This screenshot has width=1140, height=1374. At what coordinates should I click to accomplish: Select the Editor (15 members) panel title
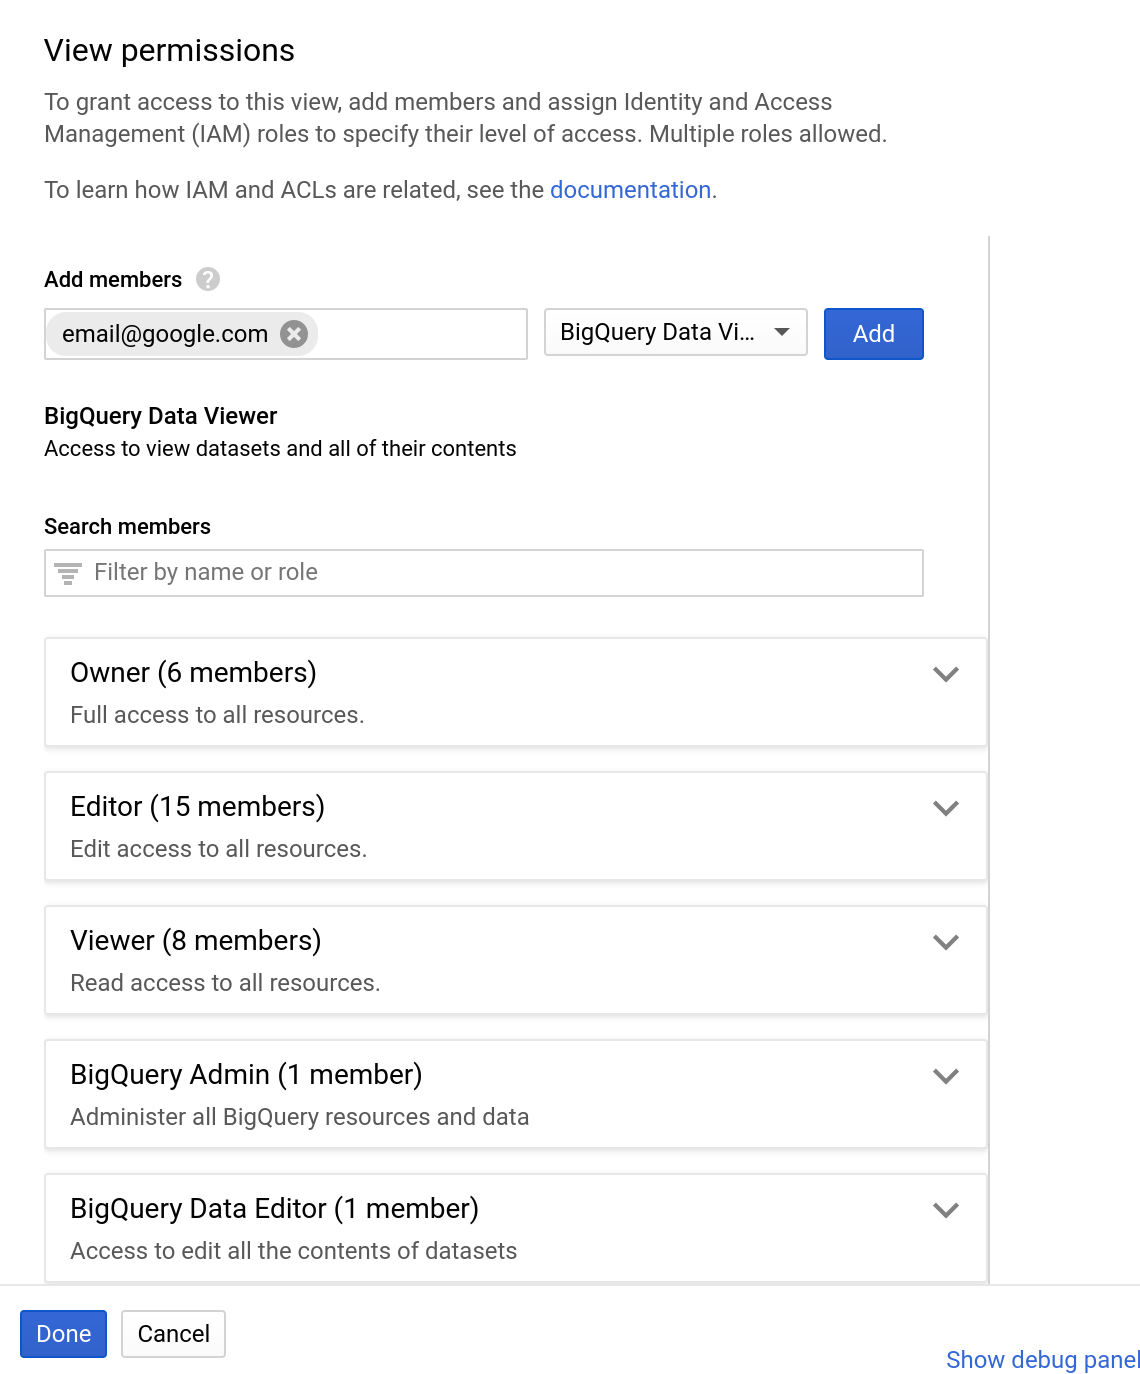point(197,807)
